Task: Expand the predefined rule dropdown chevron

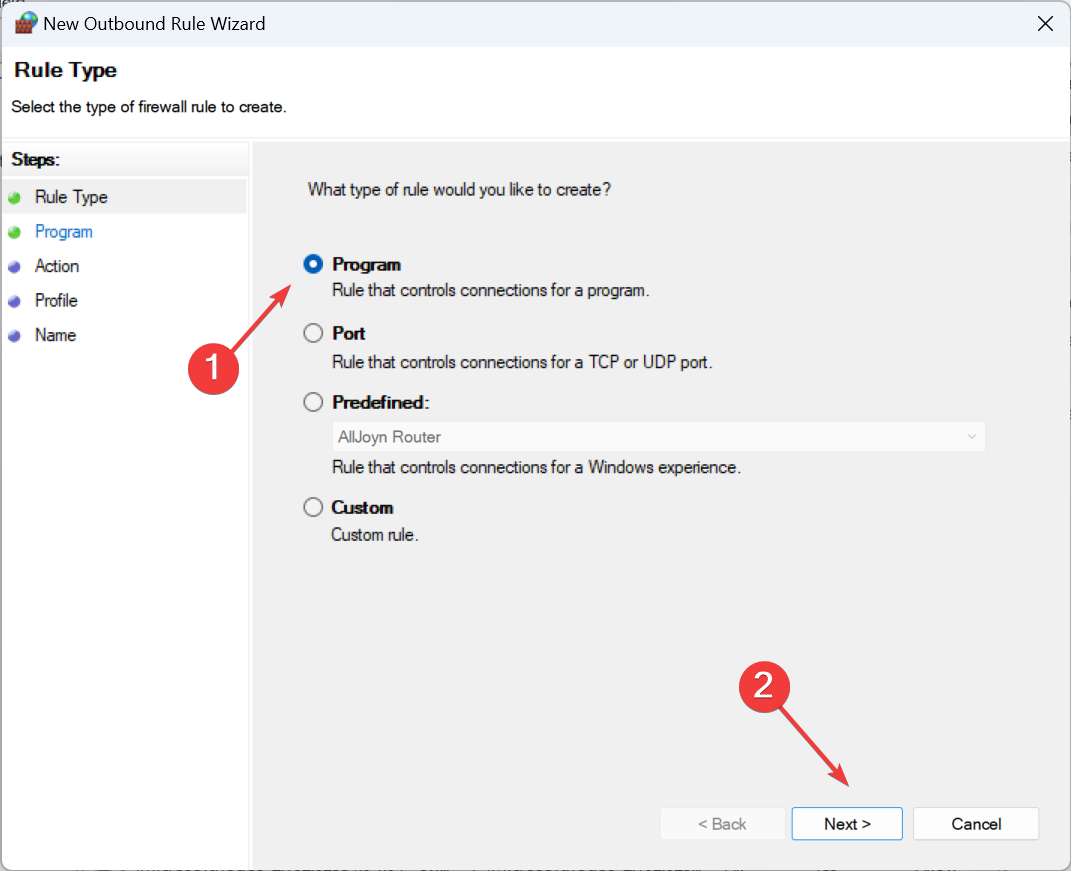Action: (x=971, y=437)
